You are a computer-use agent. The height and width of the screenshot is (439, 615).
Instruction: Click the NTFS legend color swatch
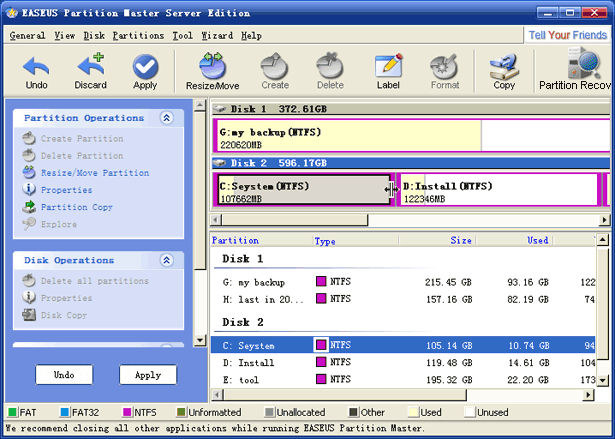(x=128, y=411)
